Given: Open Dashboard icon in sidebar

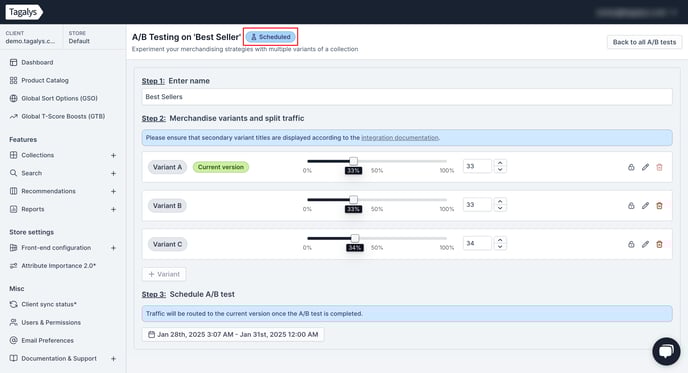Looking at the screenshot, I should pos(14,62).
